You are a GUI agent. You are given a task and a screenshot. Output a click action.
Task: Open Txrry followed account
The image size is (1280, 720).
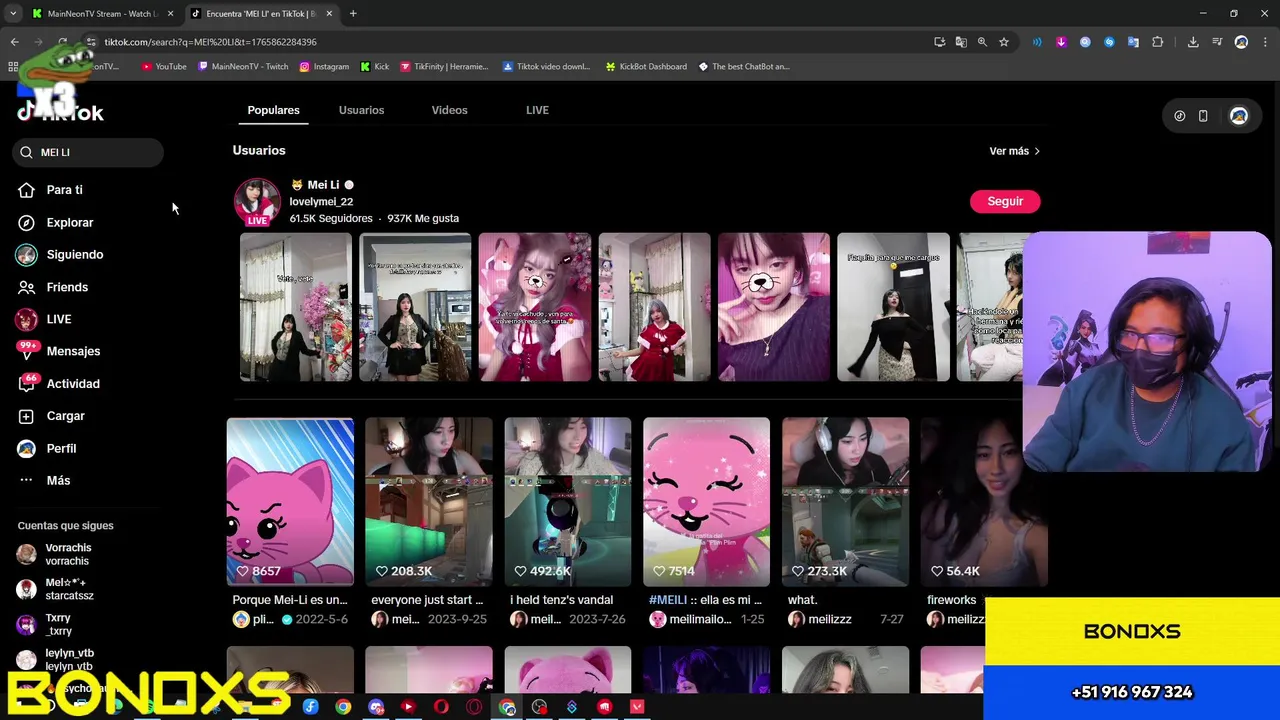(x=58, y=624)
